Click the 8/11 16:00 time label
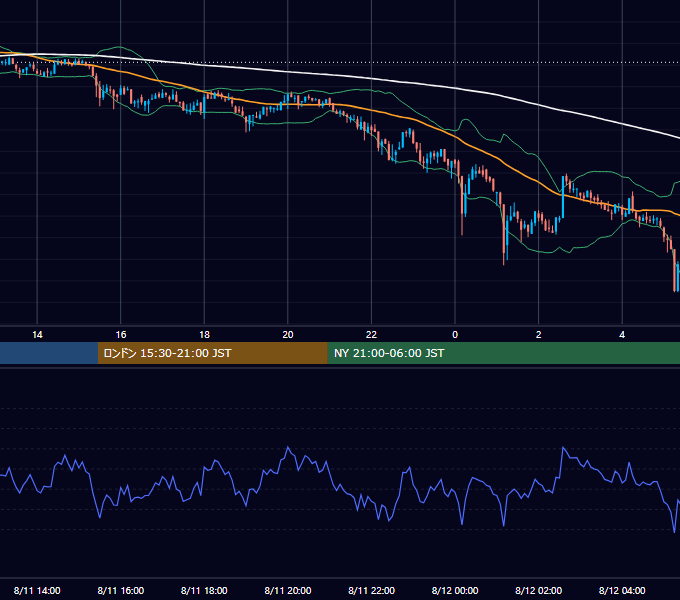 (121, 590)
